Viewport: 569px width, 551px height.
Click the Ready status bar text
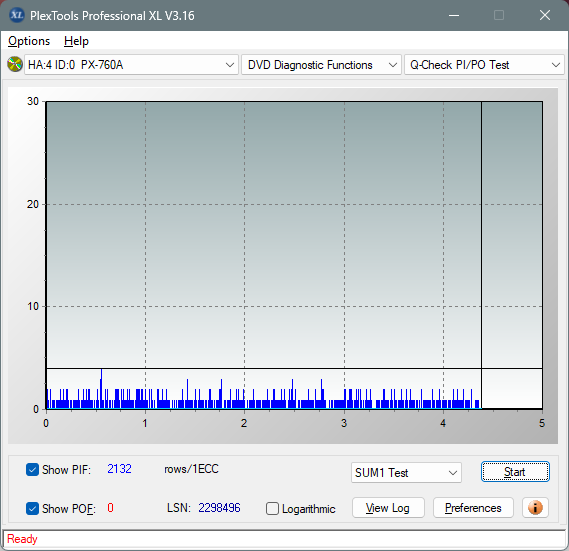(x=22, y=539)
